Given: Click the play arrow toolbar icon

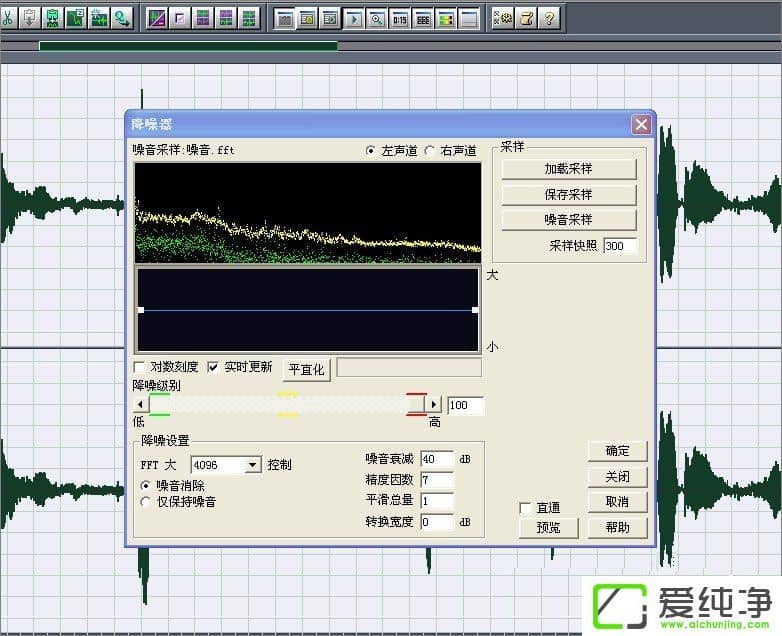Looking at the screenshot, I should (x=354, y=18).
